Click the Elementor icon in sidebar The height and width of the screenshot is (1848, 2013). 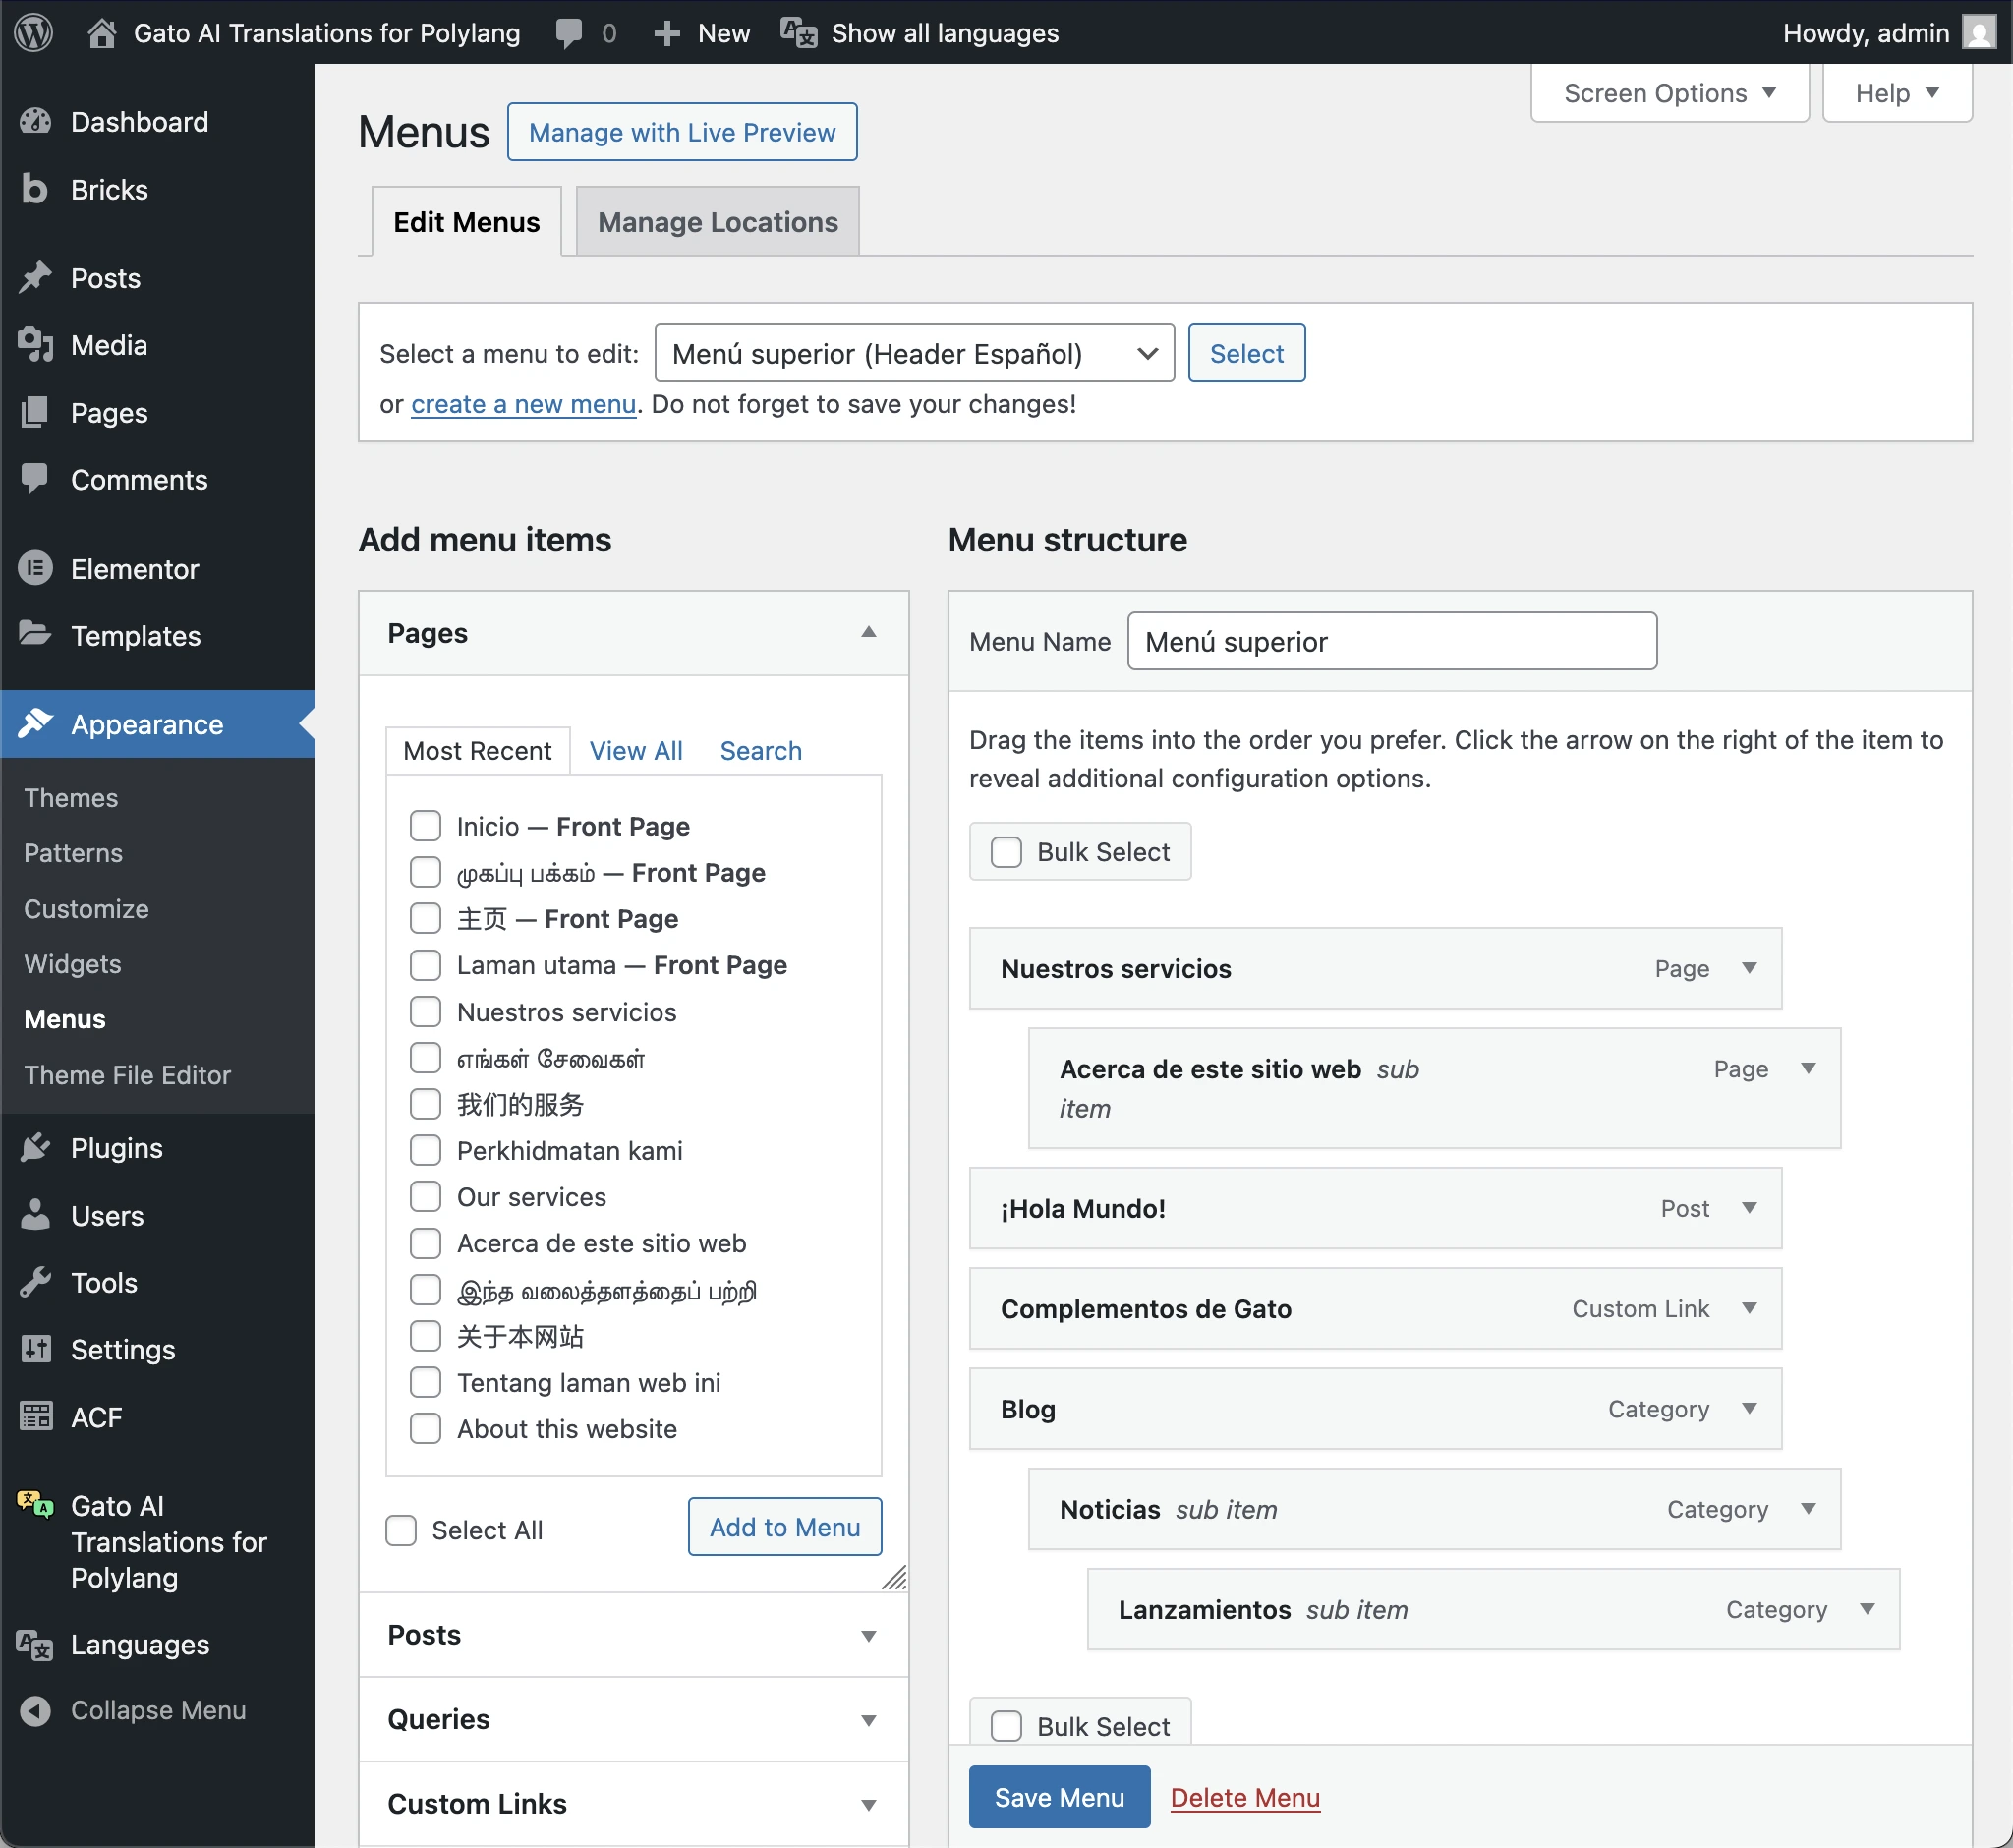coord(35,568)
